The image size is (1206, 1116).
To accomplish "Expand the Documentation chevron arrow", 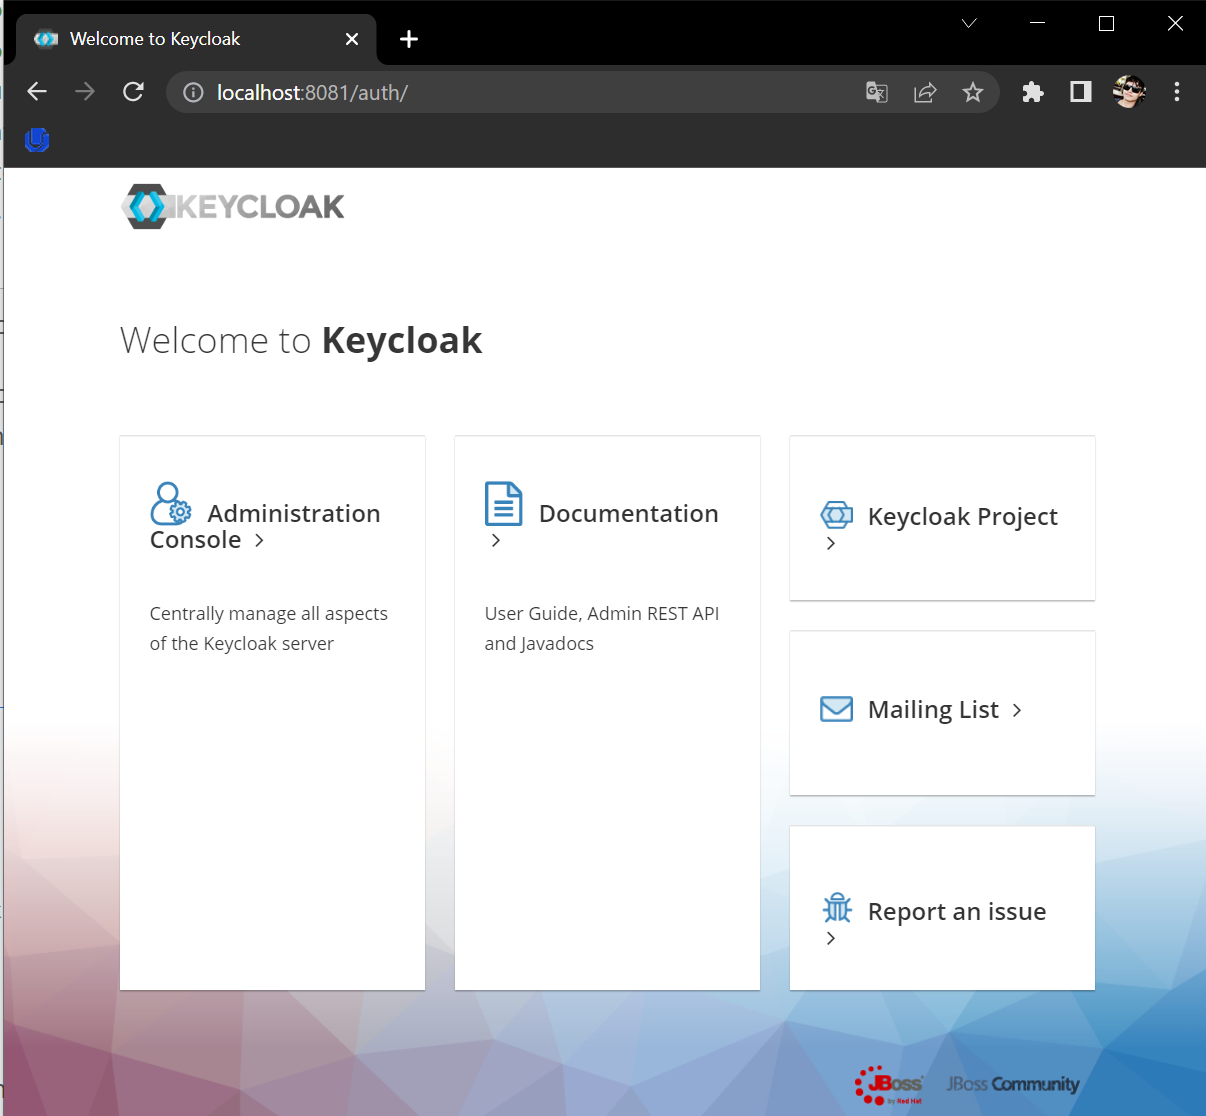I will pyautogui.click(x=496, y=540).
